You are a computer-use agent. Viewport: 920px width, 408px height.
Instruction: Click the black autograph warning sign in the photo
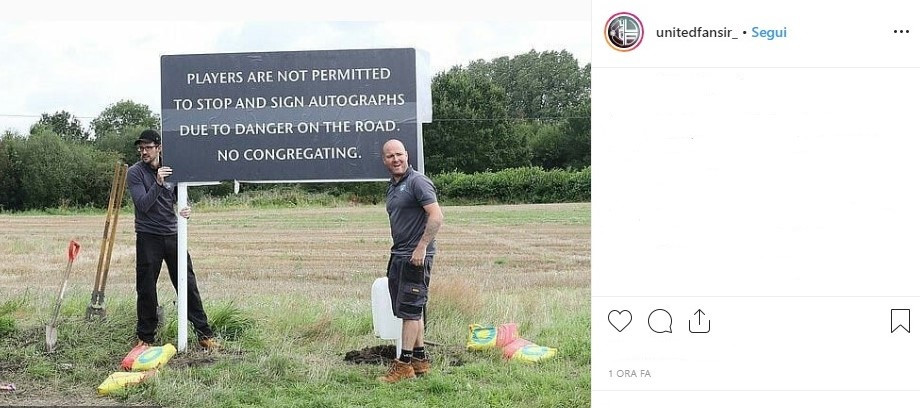(x=289, y=115)
